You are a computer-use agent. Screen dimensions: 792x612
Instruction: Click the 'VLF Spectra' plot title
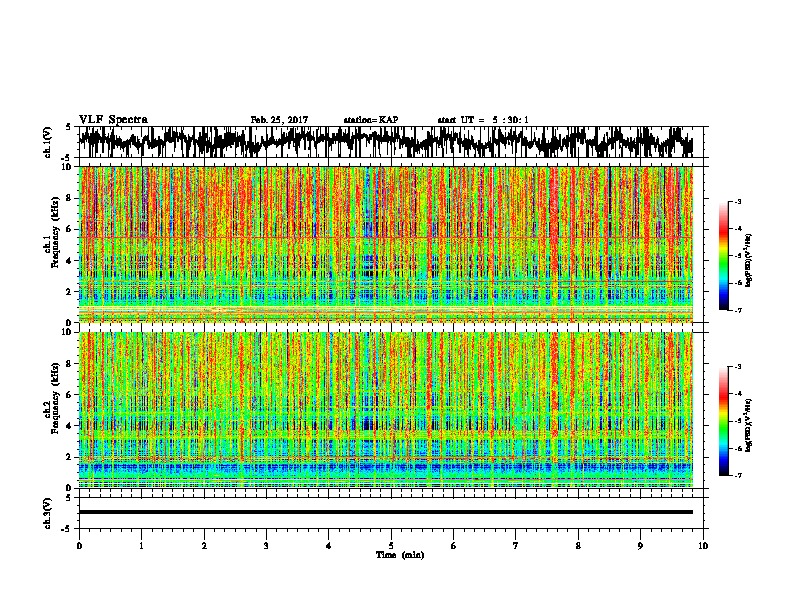(x=113, y=120)
